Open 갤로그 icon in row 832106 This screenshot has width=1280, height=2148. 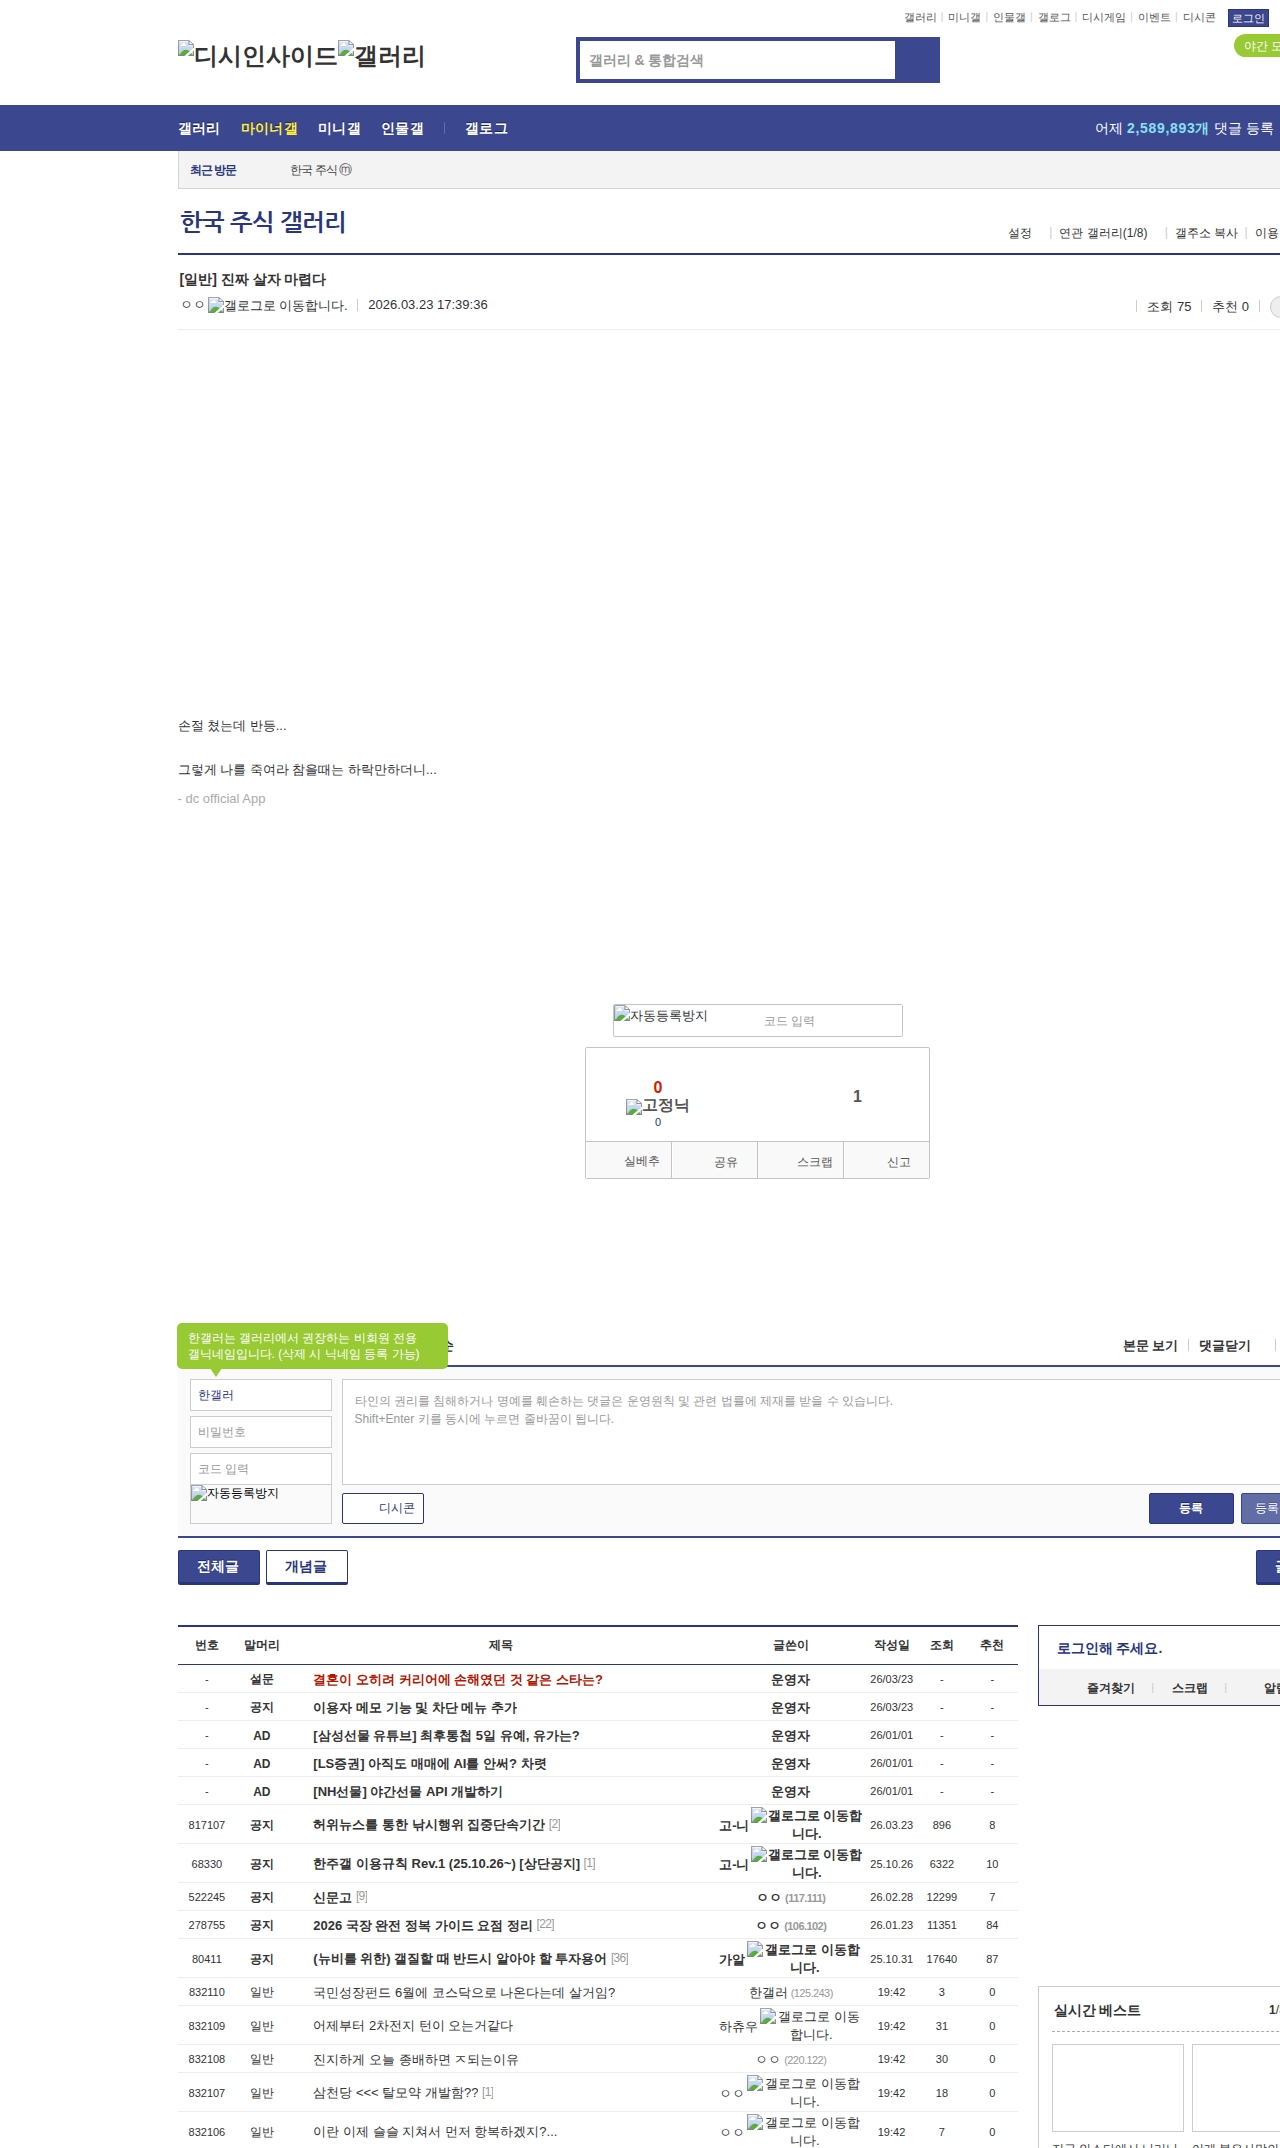tap(804, 2132)
